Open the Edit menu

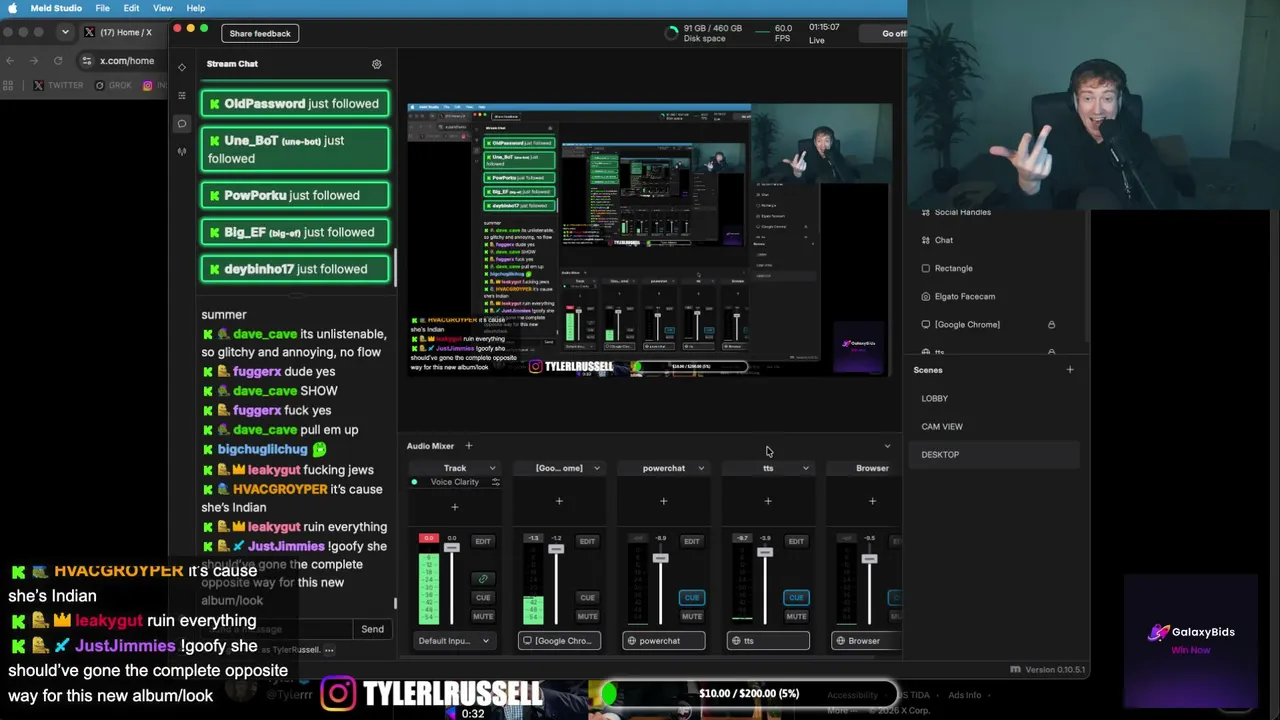tap(131, 8)
